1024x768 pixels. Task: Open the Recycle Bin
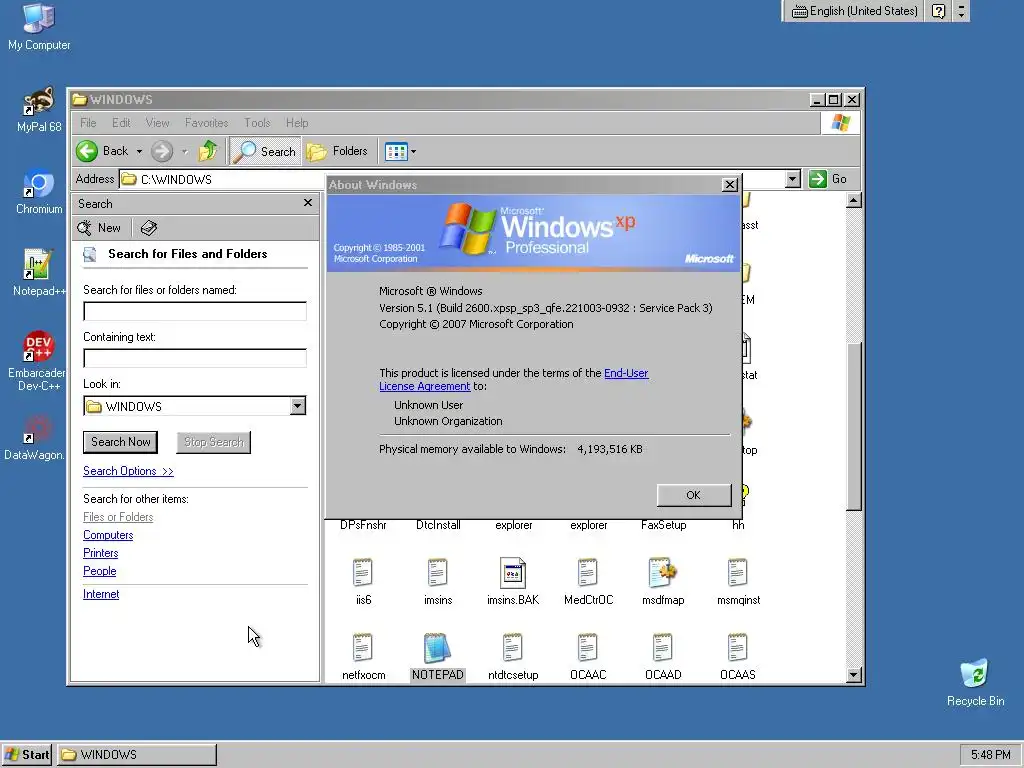click(x=975, y=682)
